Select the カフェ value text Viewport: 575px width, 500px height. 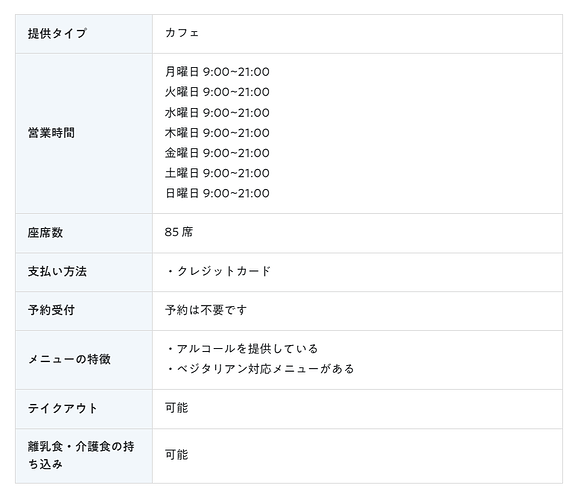182,33
